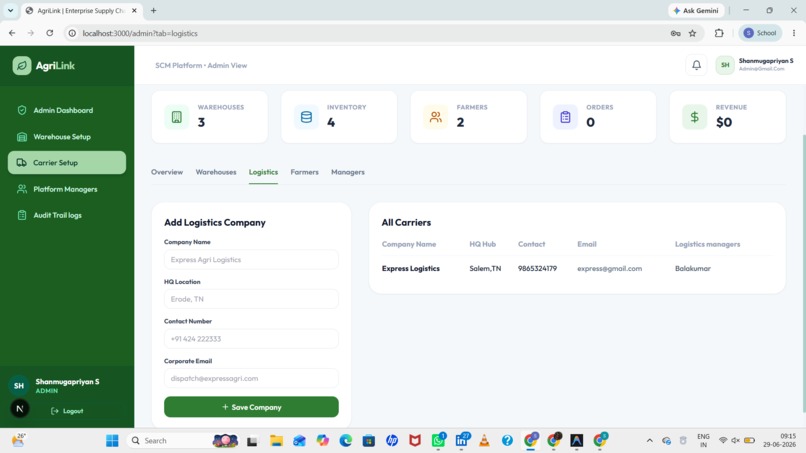The width and height of the screenshot is (806, 453).
Task: Open the browser extensions puzzle icon
Action: click(719, 33)
